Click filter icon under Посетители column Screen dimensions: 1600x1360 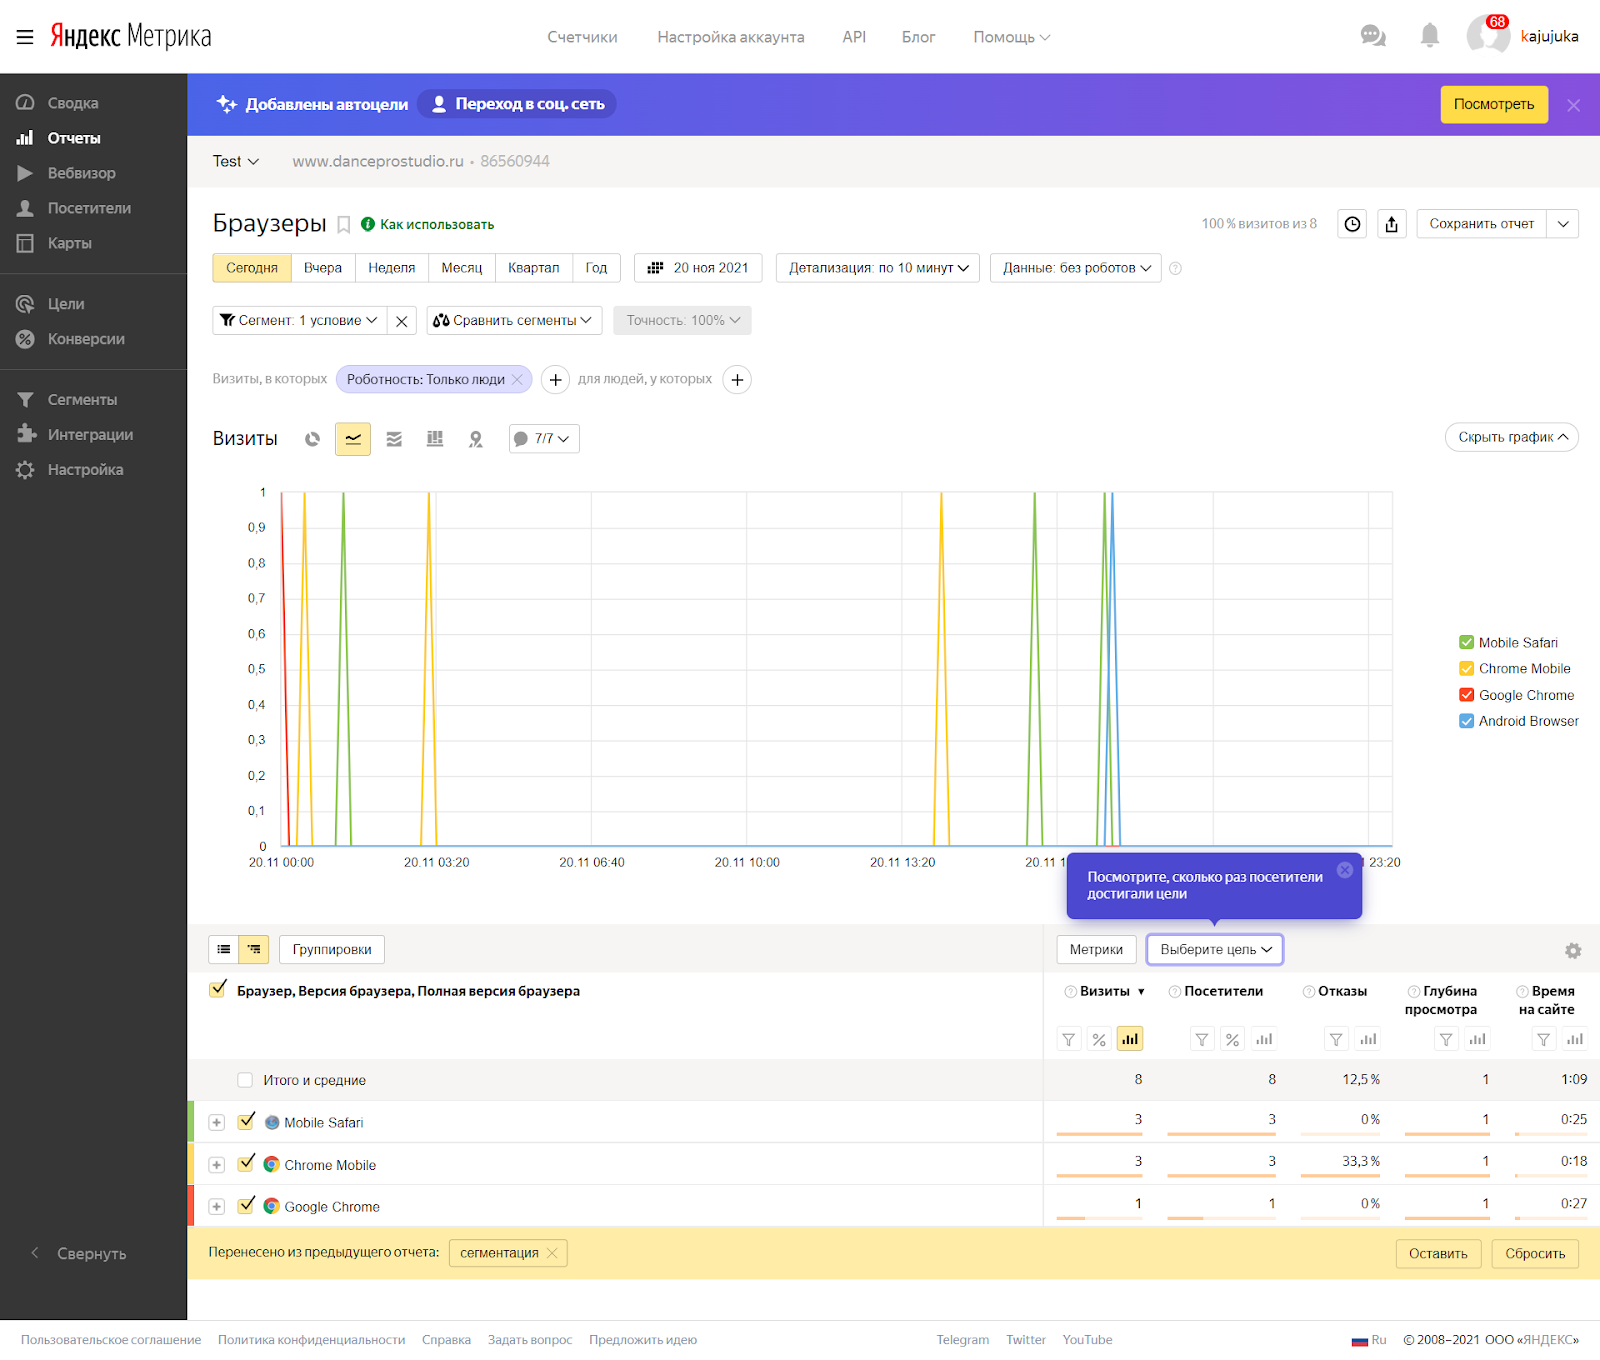1202,1040
